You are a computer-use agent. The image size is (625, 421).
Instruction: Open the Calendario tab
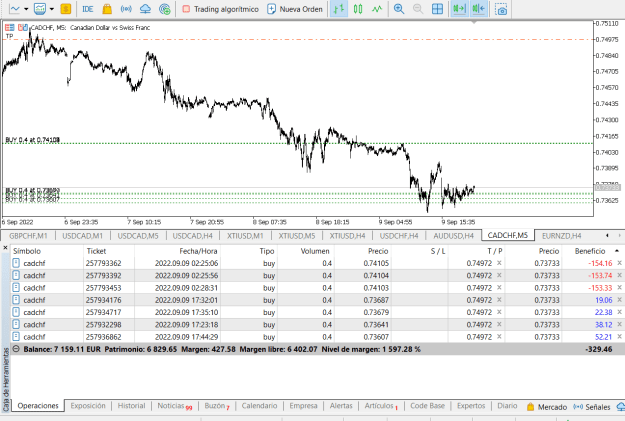point(259,405)
